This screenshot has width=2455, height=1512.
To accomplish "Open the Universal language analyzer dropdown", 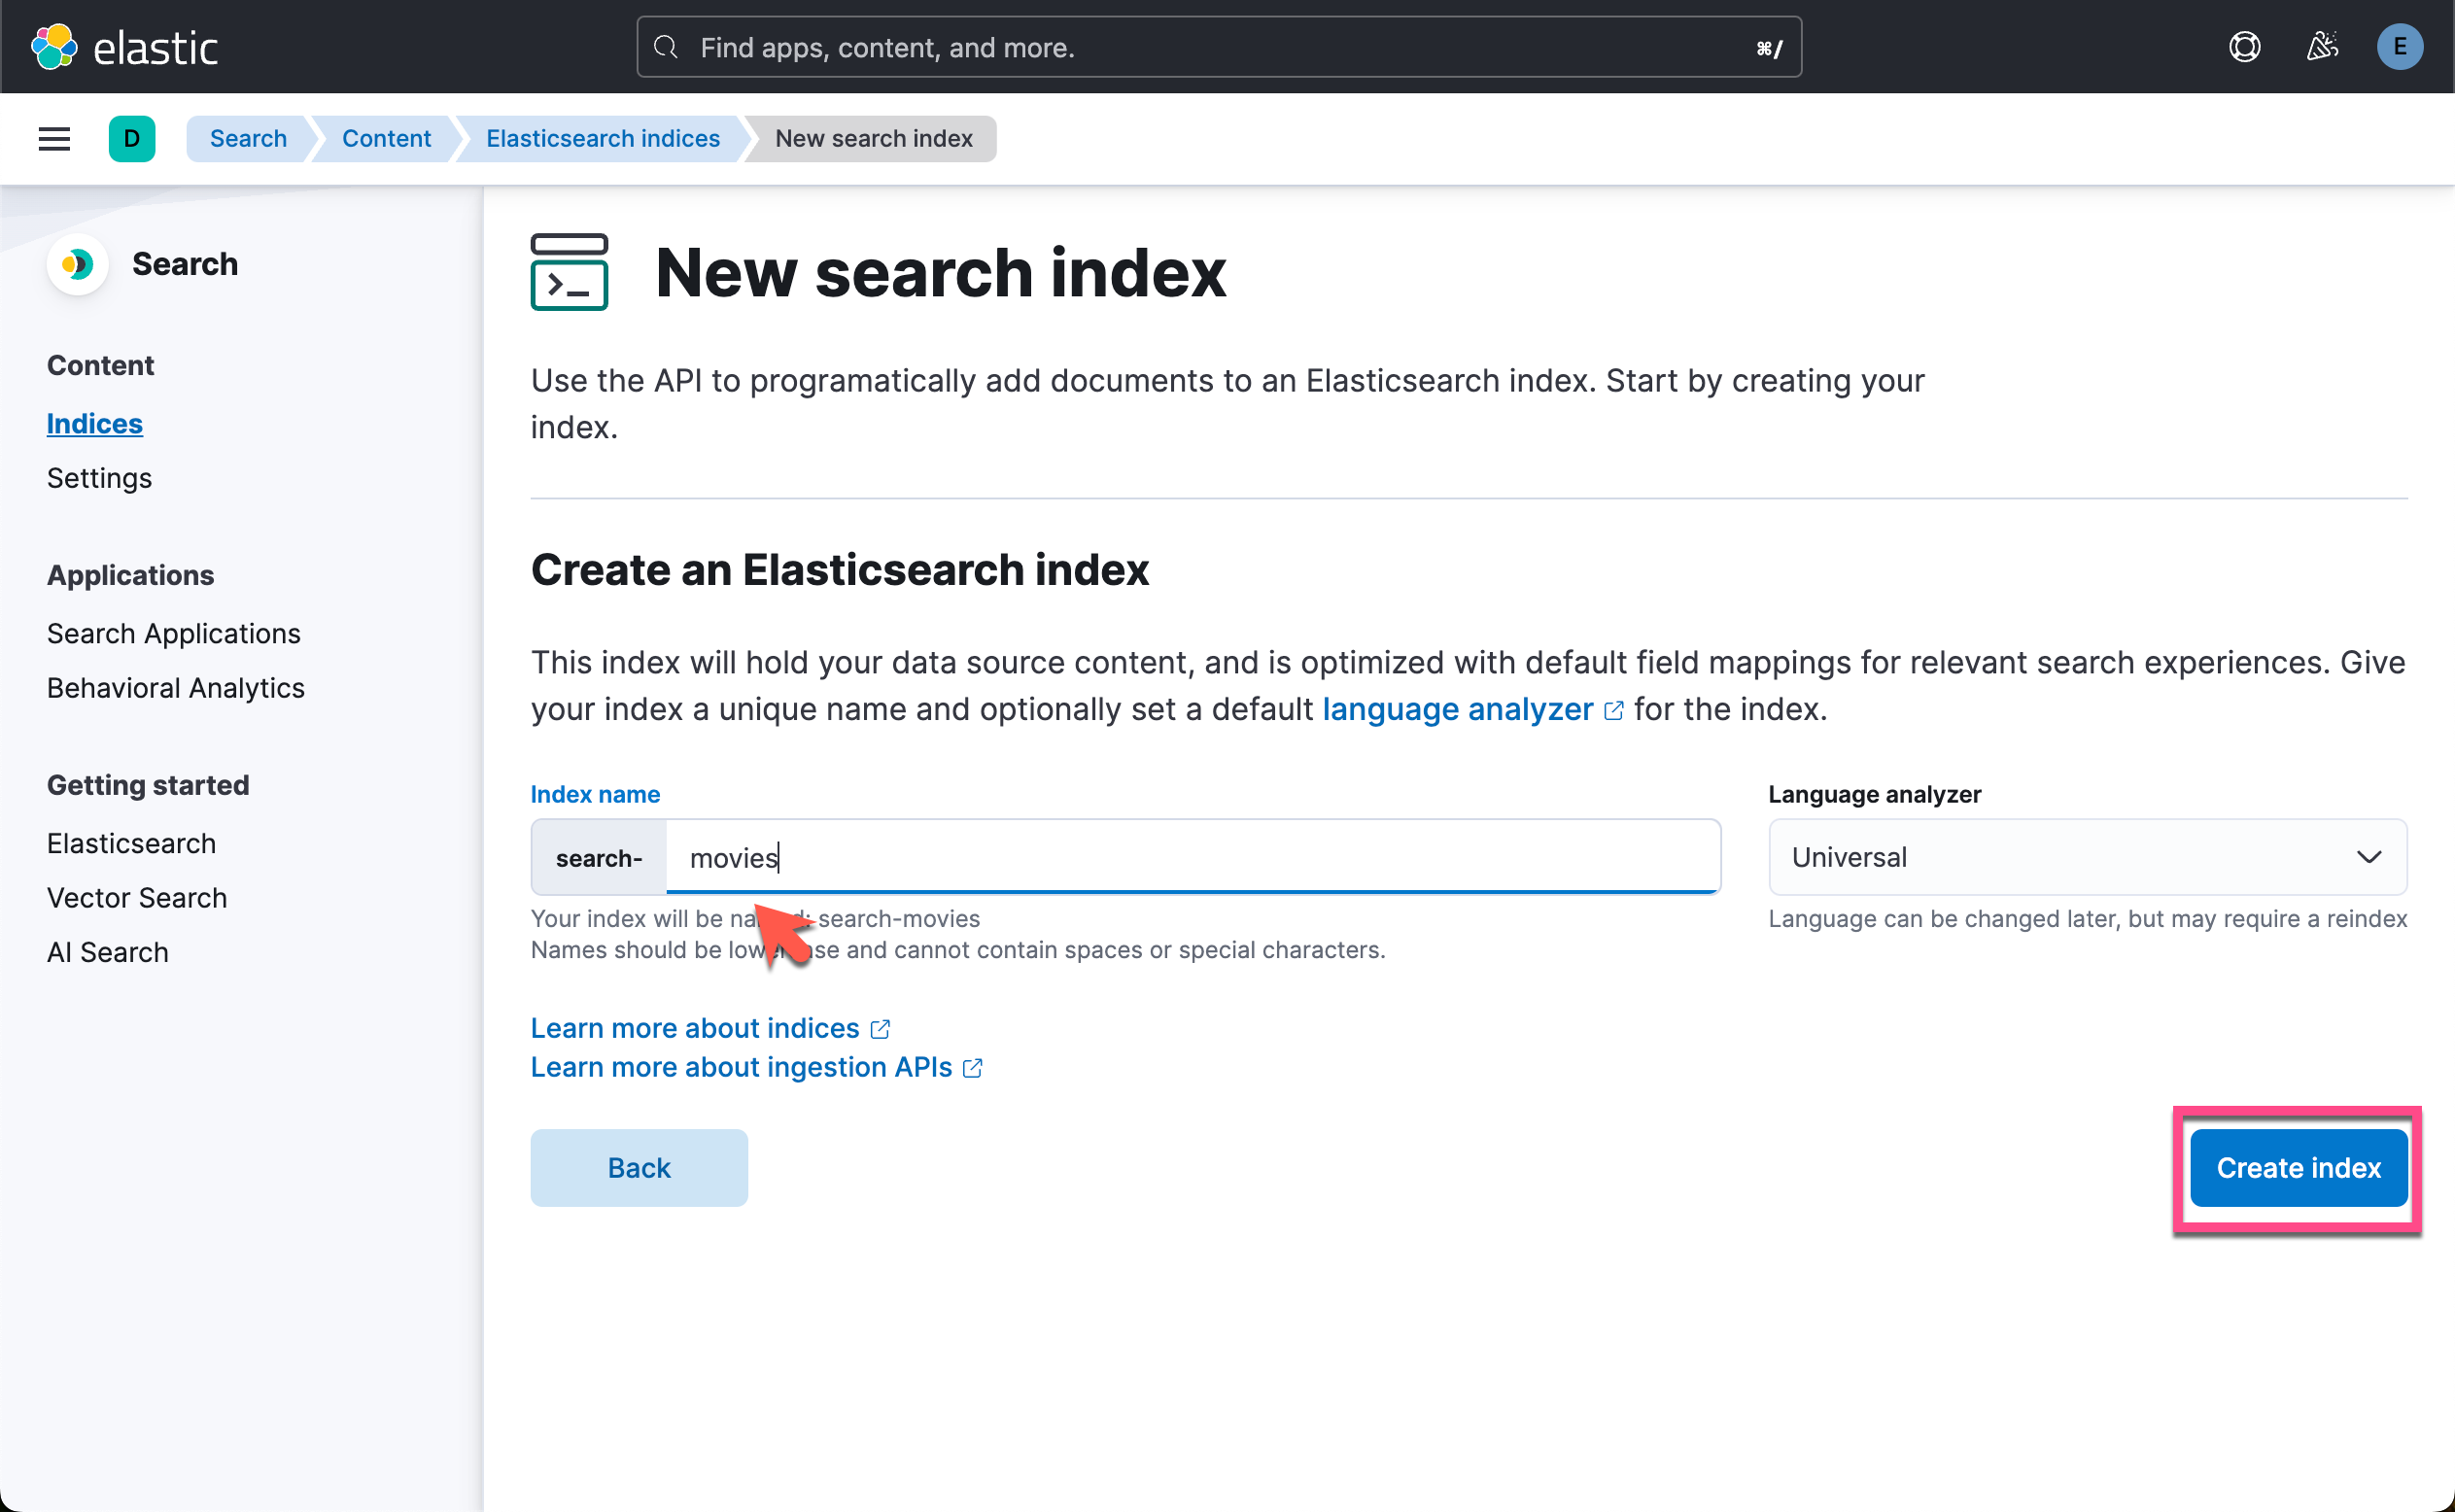I will pyautogui.click(x=2087, y=857).
